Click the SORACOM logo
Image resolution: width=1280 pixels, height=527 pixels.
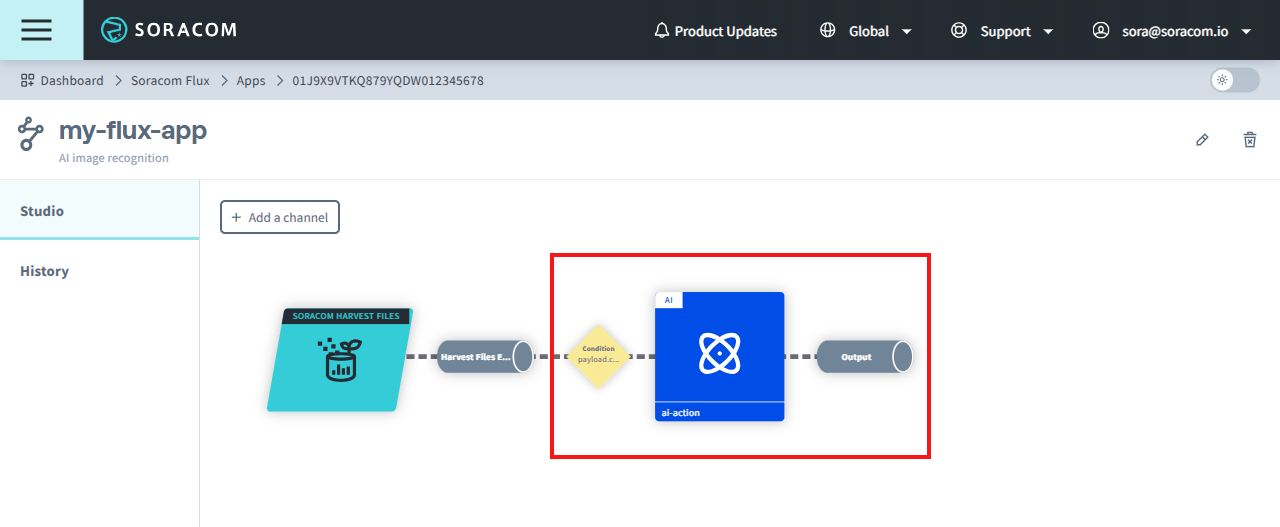(x=169, y=30)
